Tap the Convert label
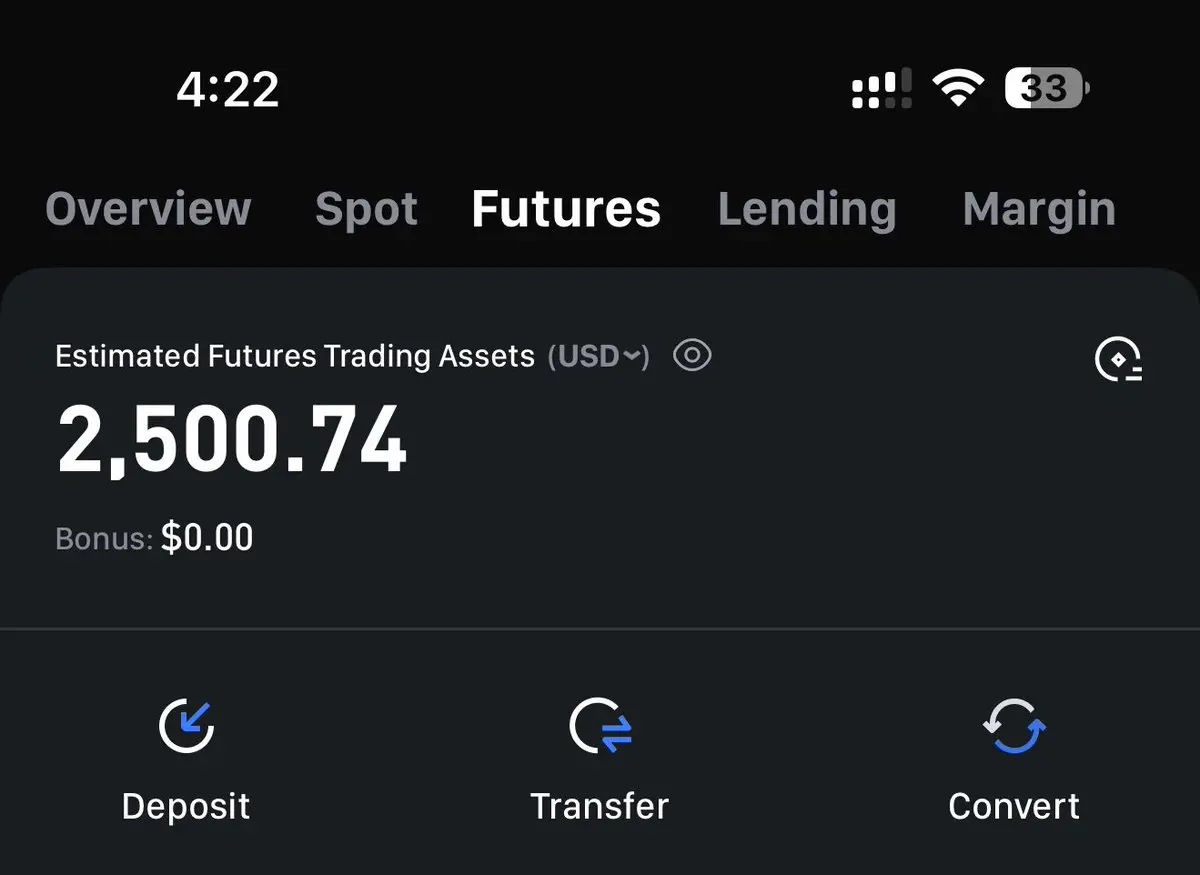1200x875 pixels. tap(1014, 806)
